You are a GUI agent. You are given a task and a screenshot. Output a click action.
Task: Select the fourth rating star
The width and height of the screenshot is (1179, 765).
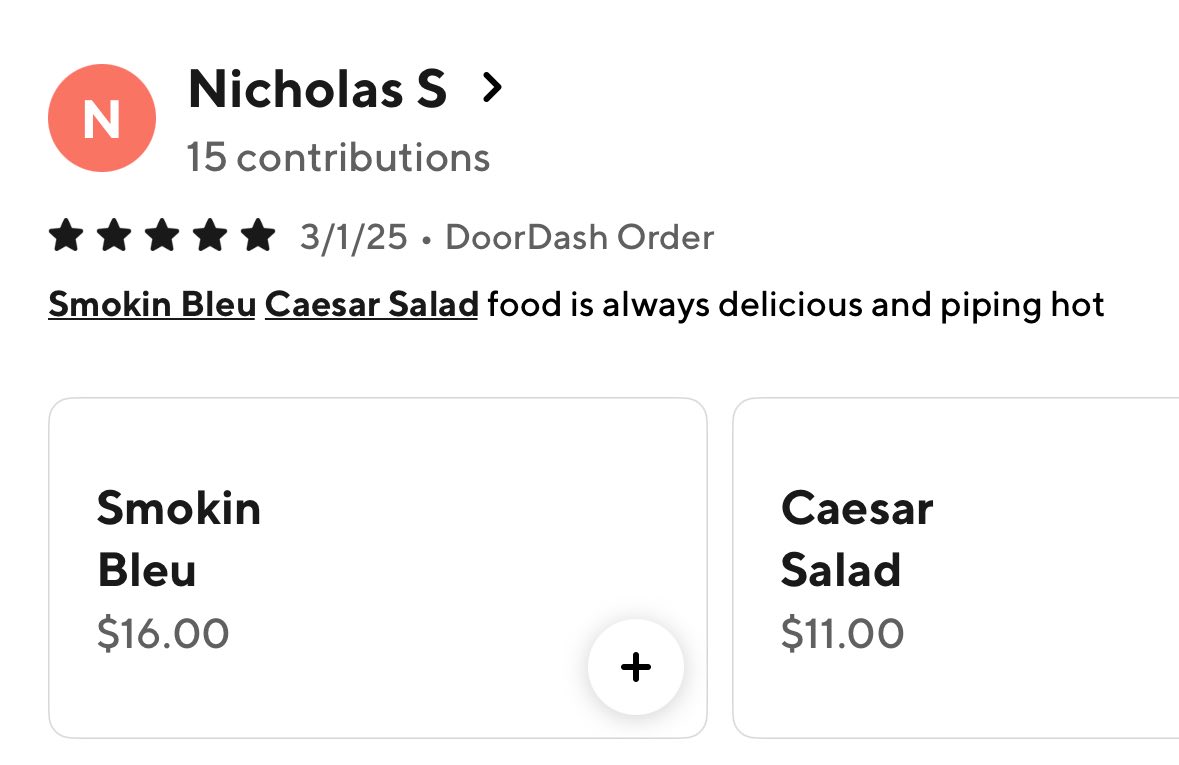click(210, 237)
